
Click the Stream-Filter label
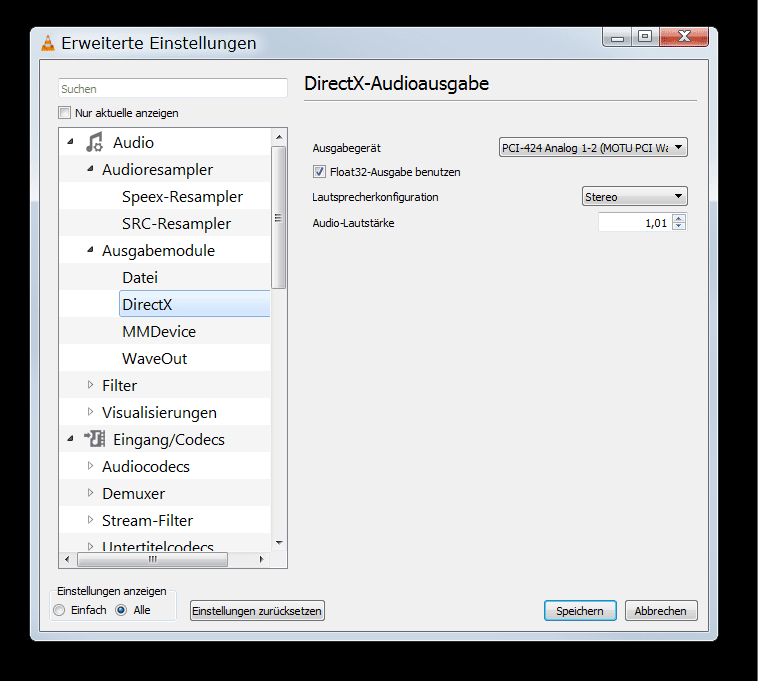pyautogui.click(x=147, y=521)
